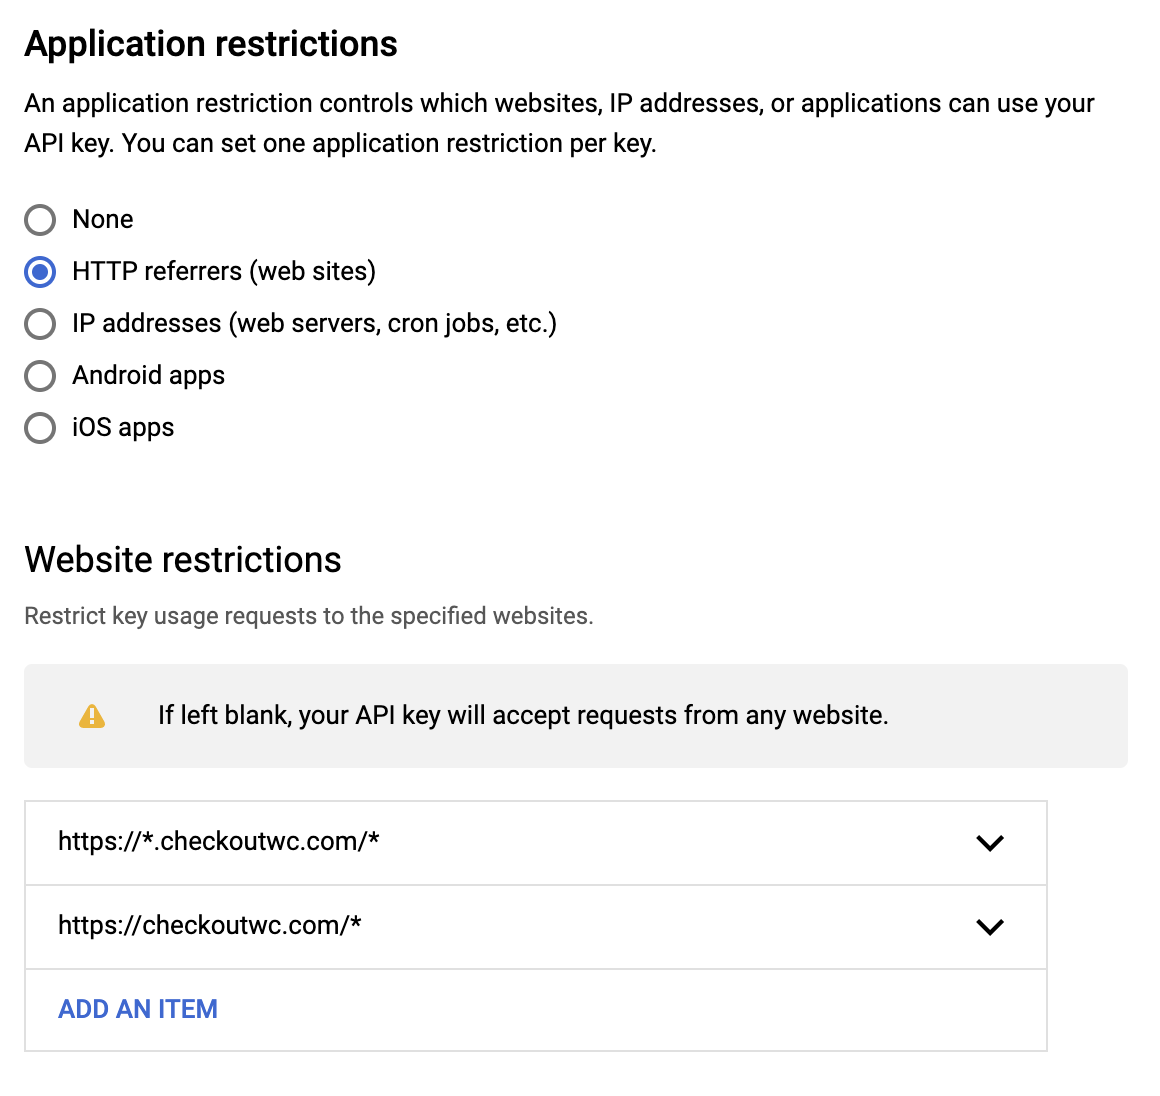This screenshot has width=1160, height=1096.
Task: Choose the IP addresses radio button circle
Action: pos(40,324)
